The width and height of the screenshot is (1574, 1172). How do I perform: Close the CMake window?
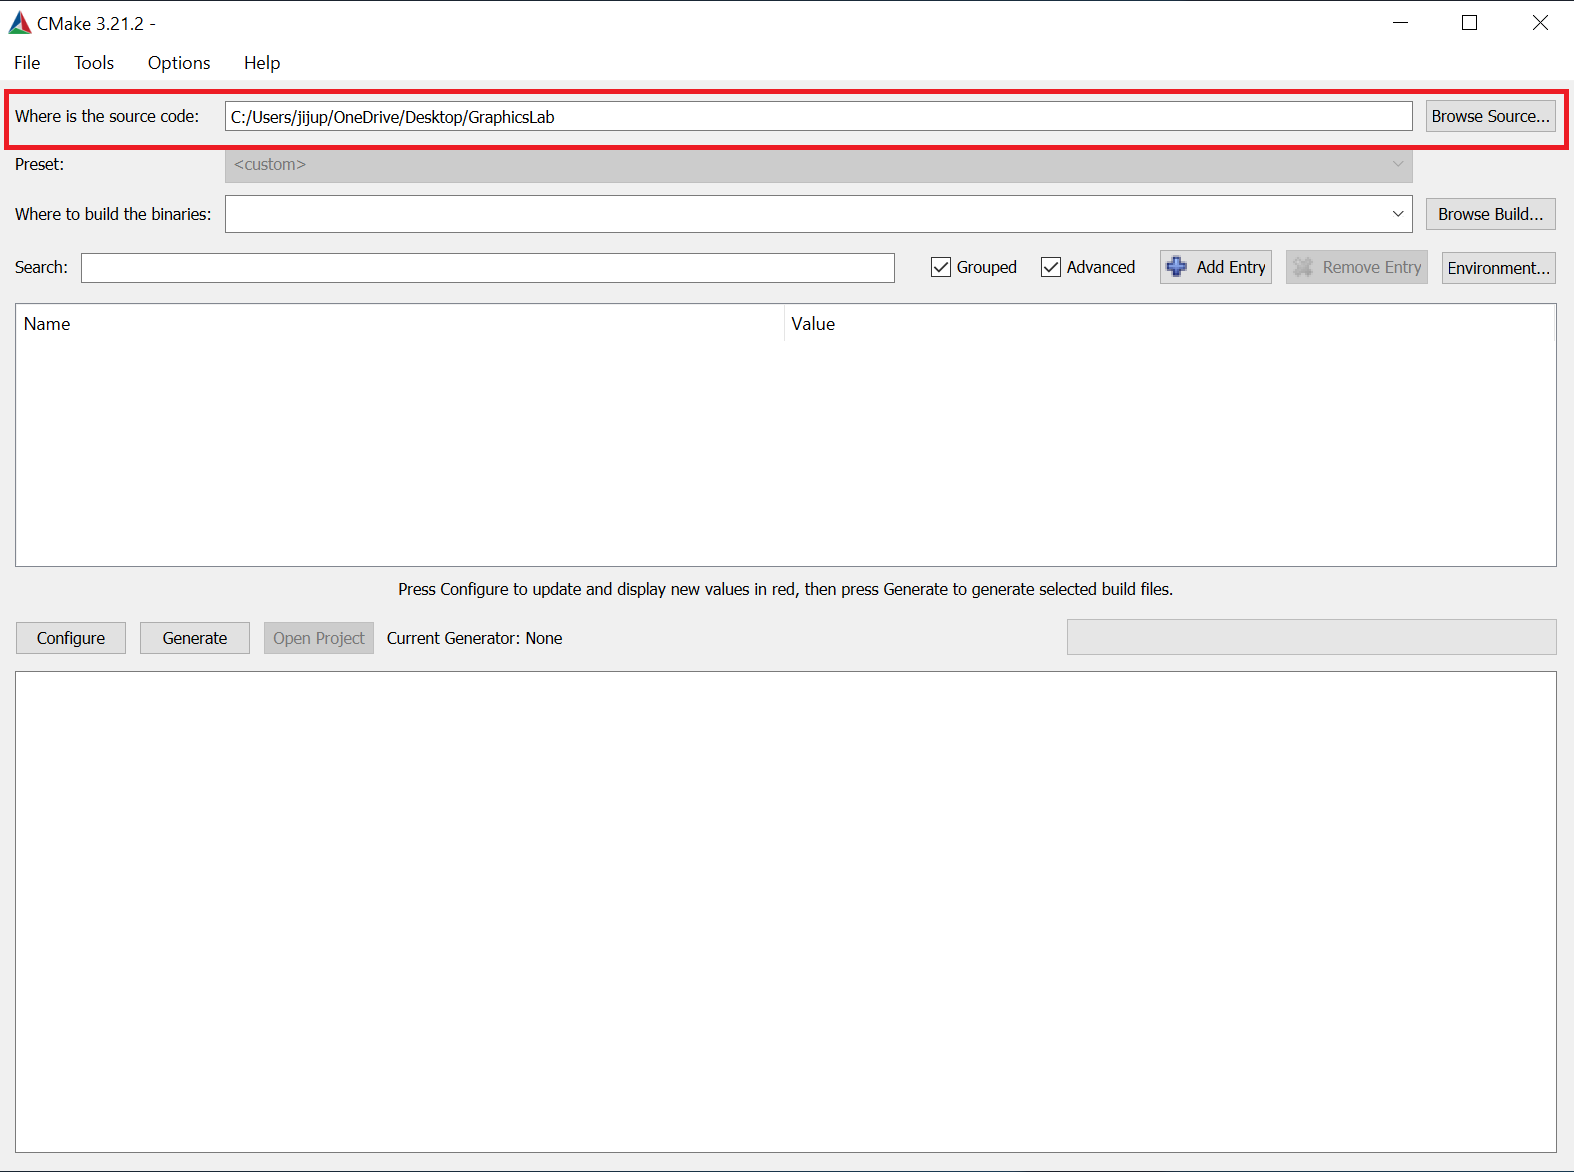(x=1540, y=23)
